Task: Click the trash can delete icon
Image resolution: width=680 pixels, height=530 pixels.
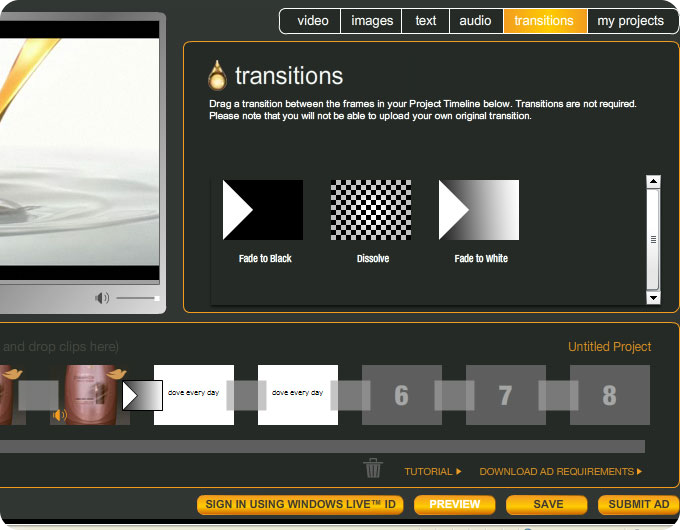Action: pyautogui.click(x=373, y=468)
